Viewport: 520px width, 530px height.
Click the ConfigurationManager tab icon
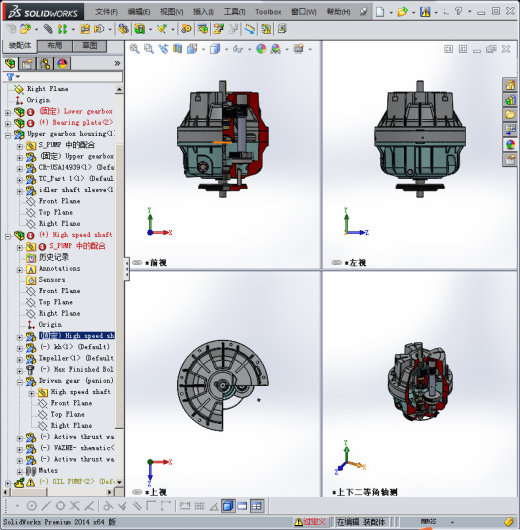point(45,64)
